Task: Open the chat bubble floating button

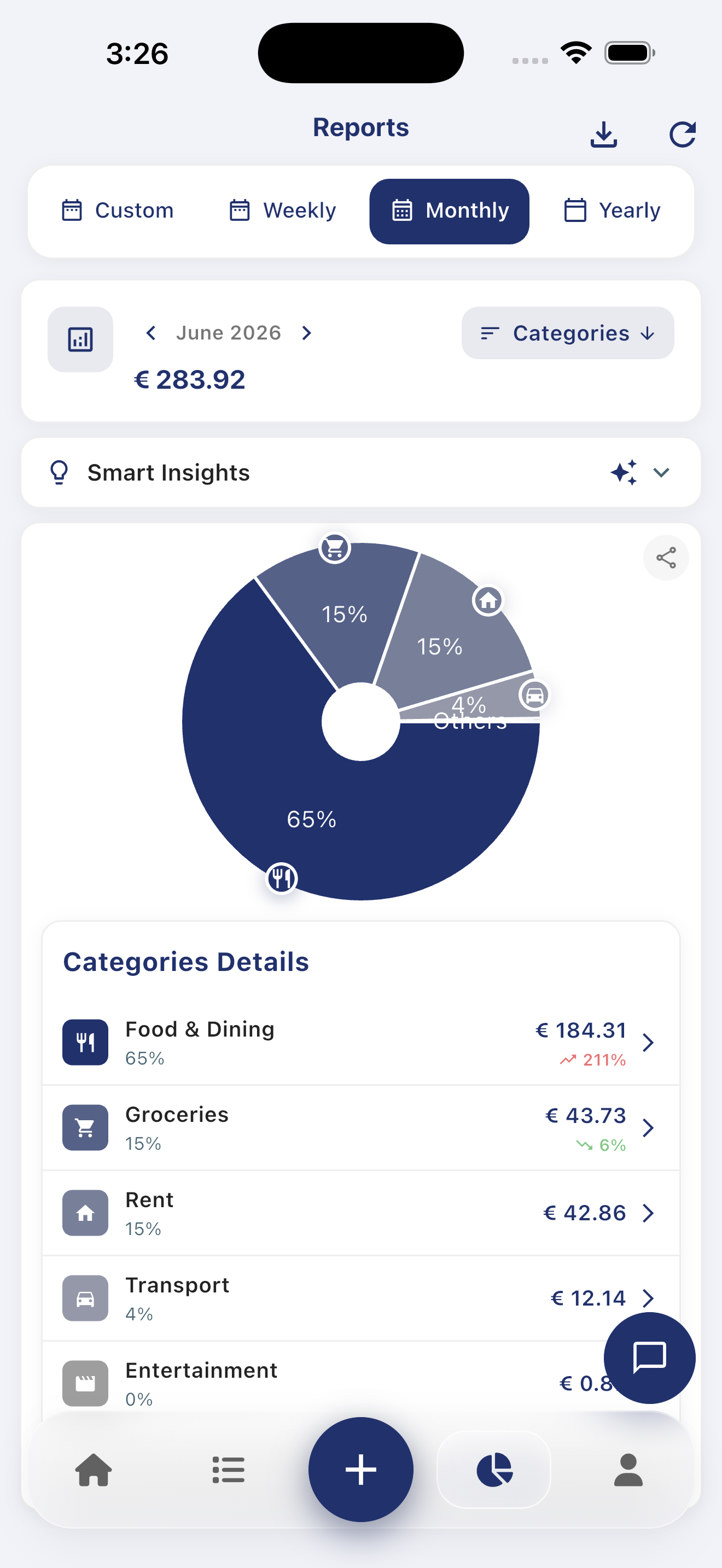Action: click(650, 1358)
